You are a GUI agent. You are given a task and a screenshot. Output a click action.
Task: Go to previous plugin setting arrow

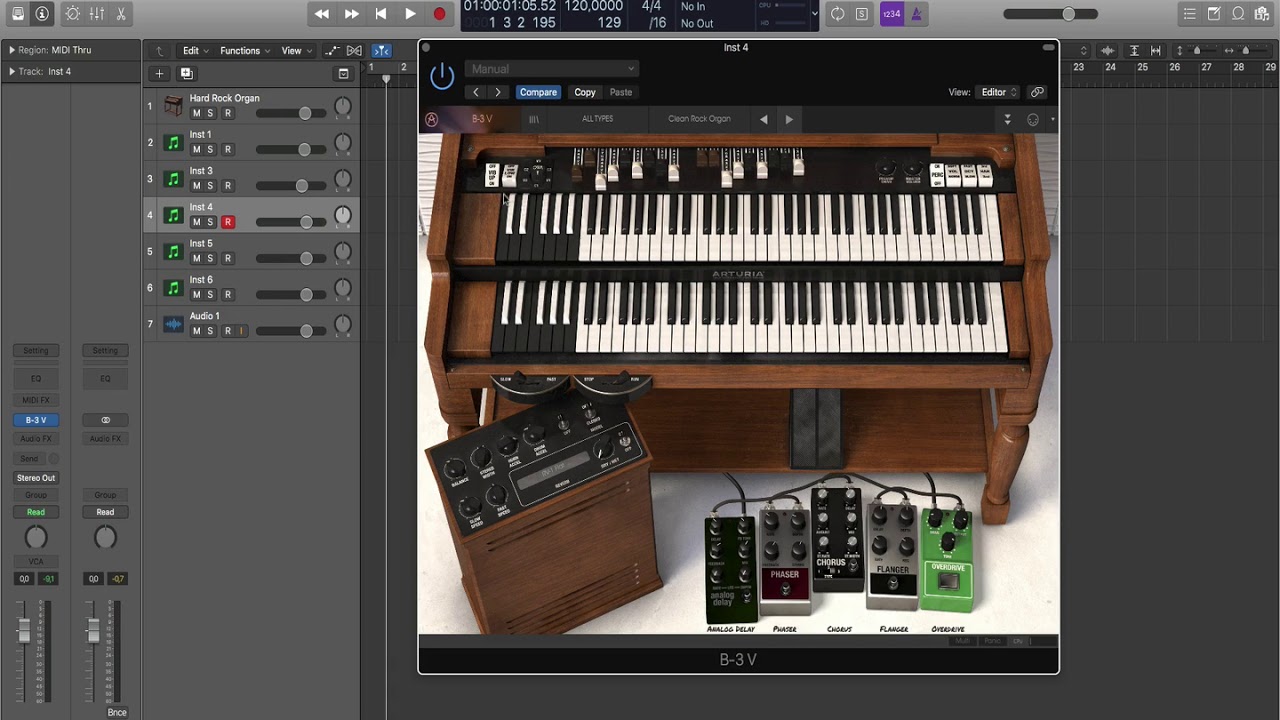tap(476, 92)
